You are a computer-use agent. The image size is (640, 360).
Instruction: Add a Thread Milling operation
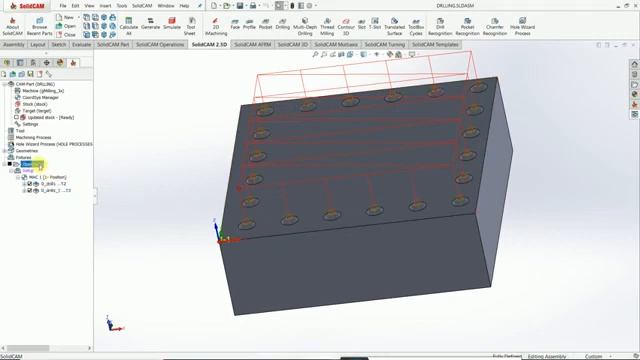click(327, 27)
